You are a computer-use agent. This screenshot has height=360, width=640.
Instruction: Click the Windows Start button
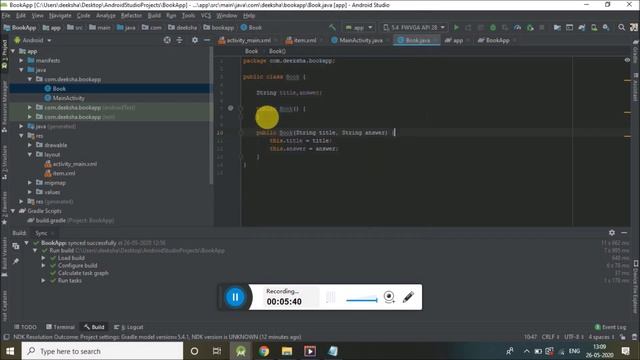[x=10, y=351]
